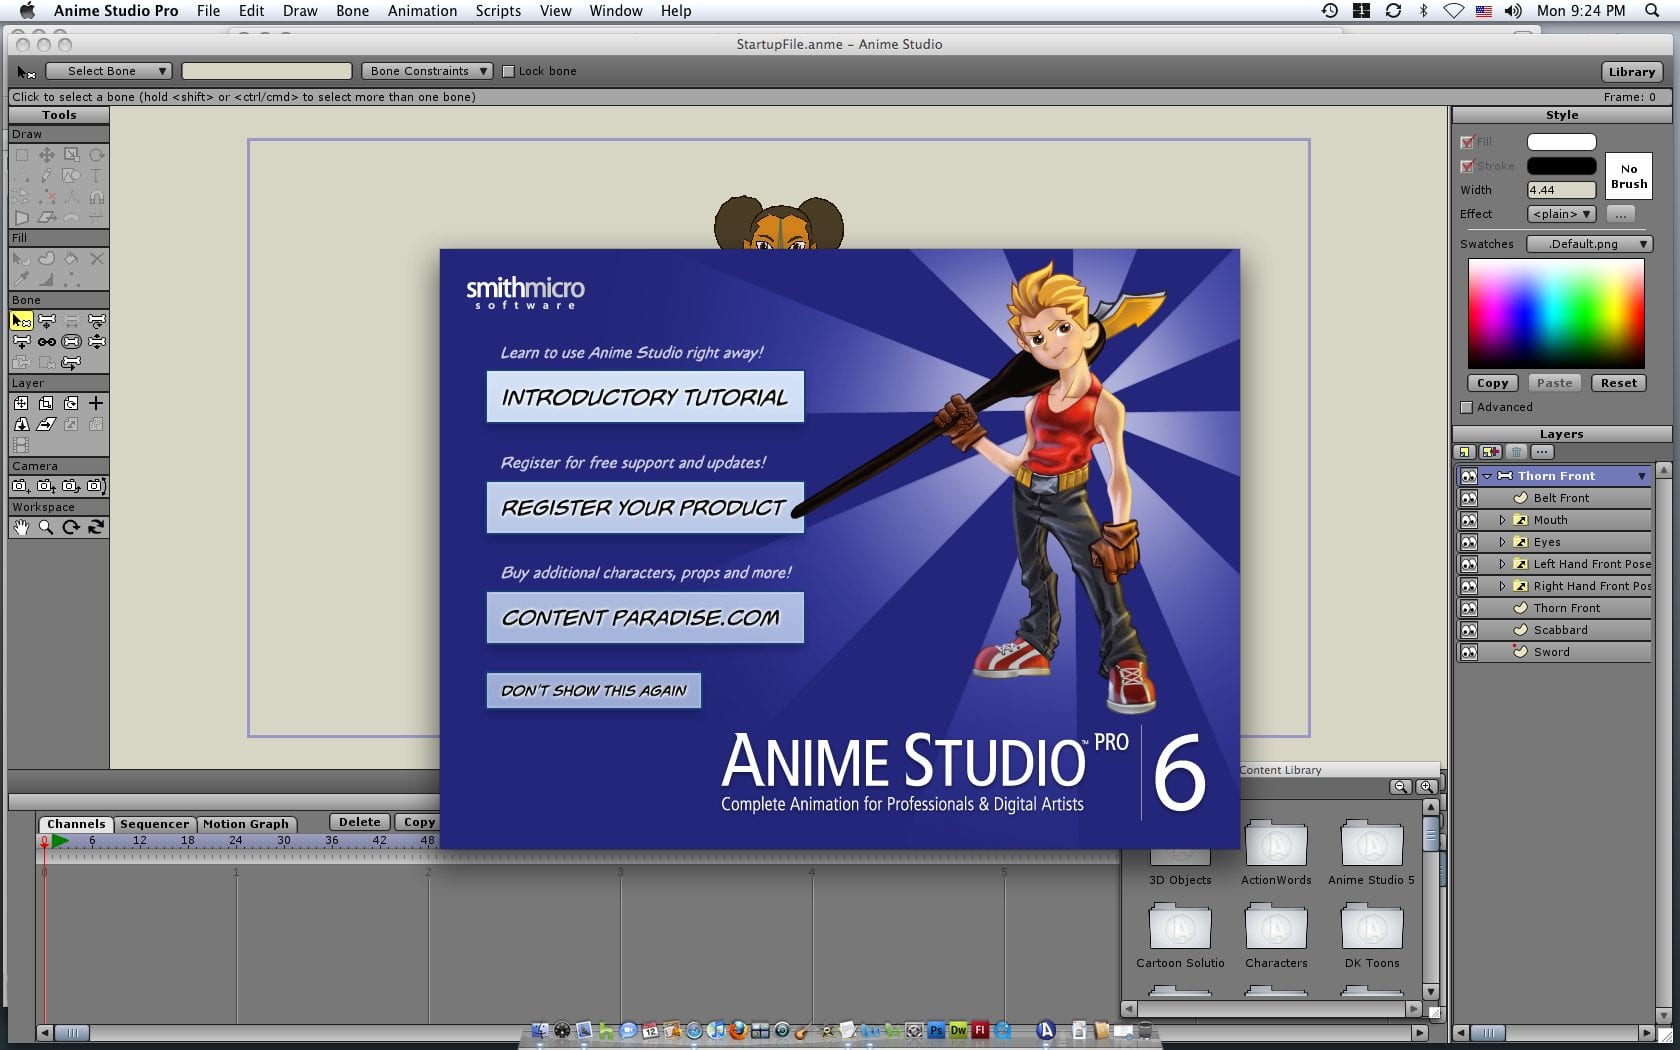Open the Bone Constraints dropdown
1680x1050 pixels.
[427, 71]
